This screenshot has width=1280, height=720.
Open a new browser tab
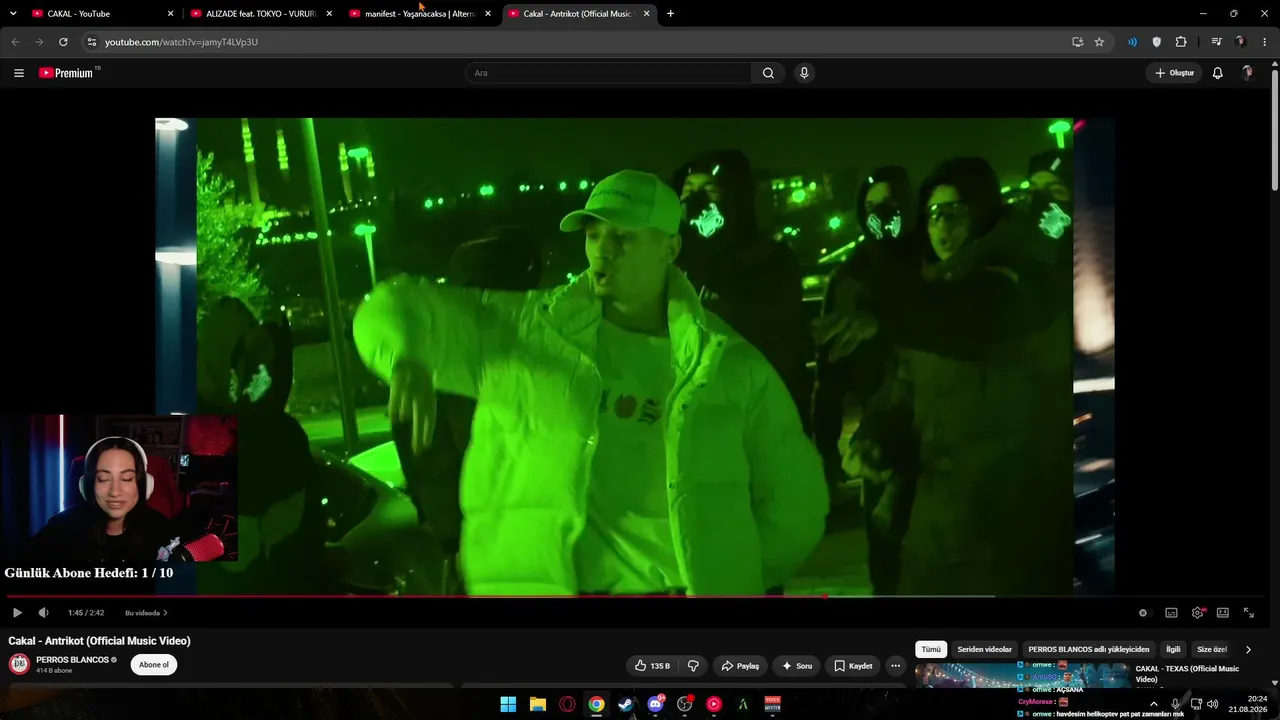670,14
